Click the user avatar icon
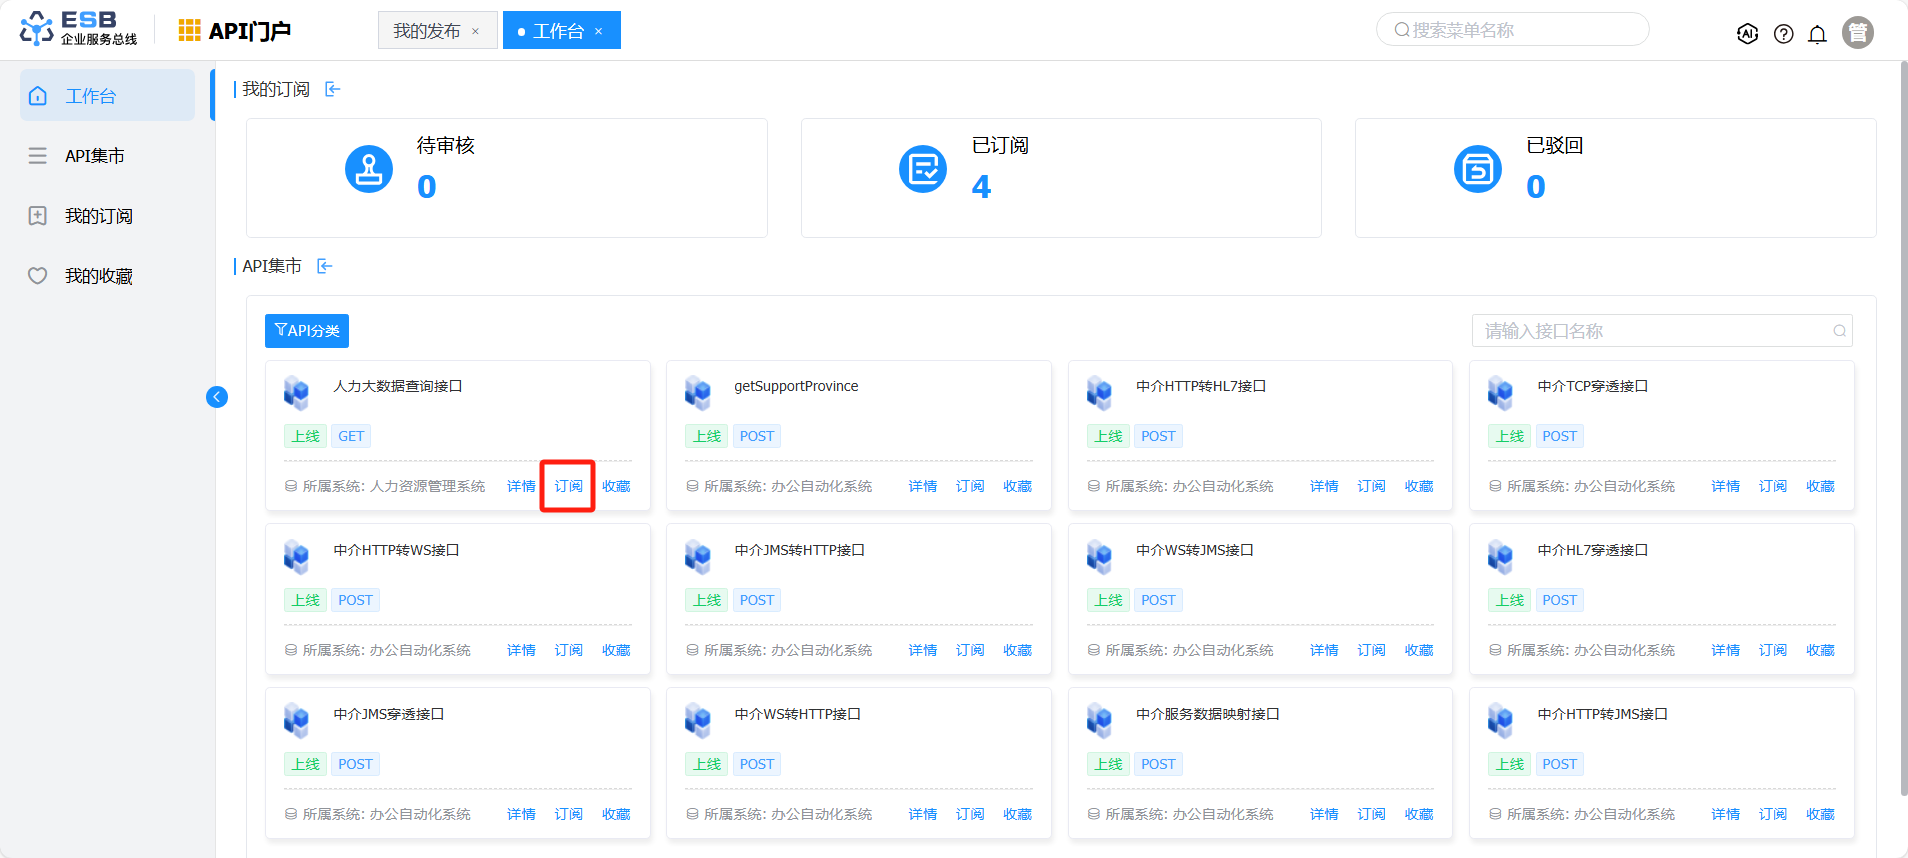Viewport: 1908px width, 858px height. [1857, 33]
